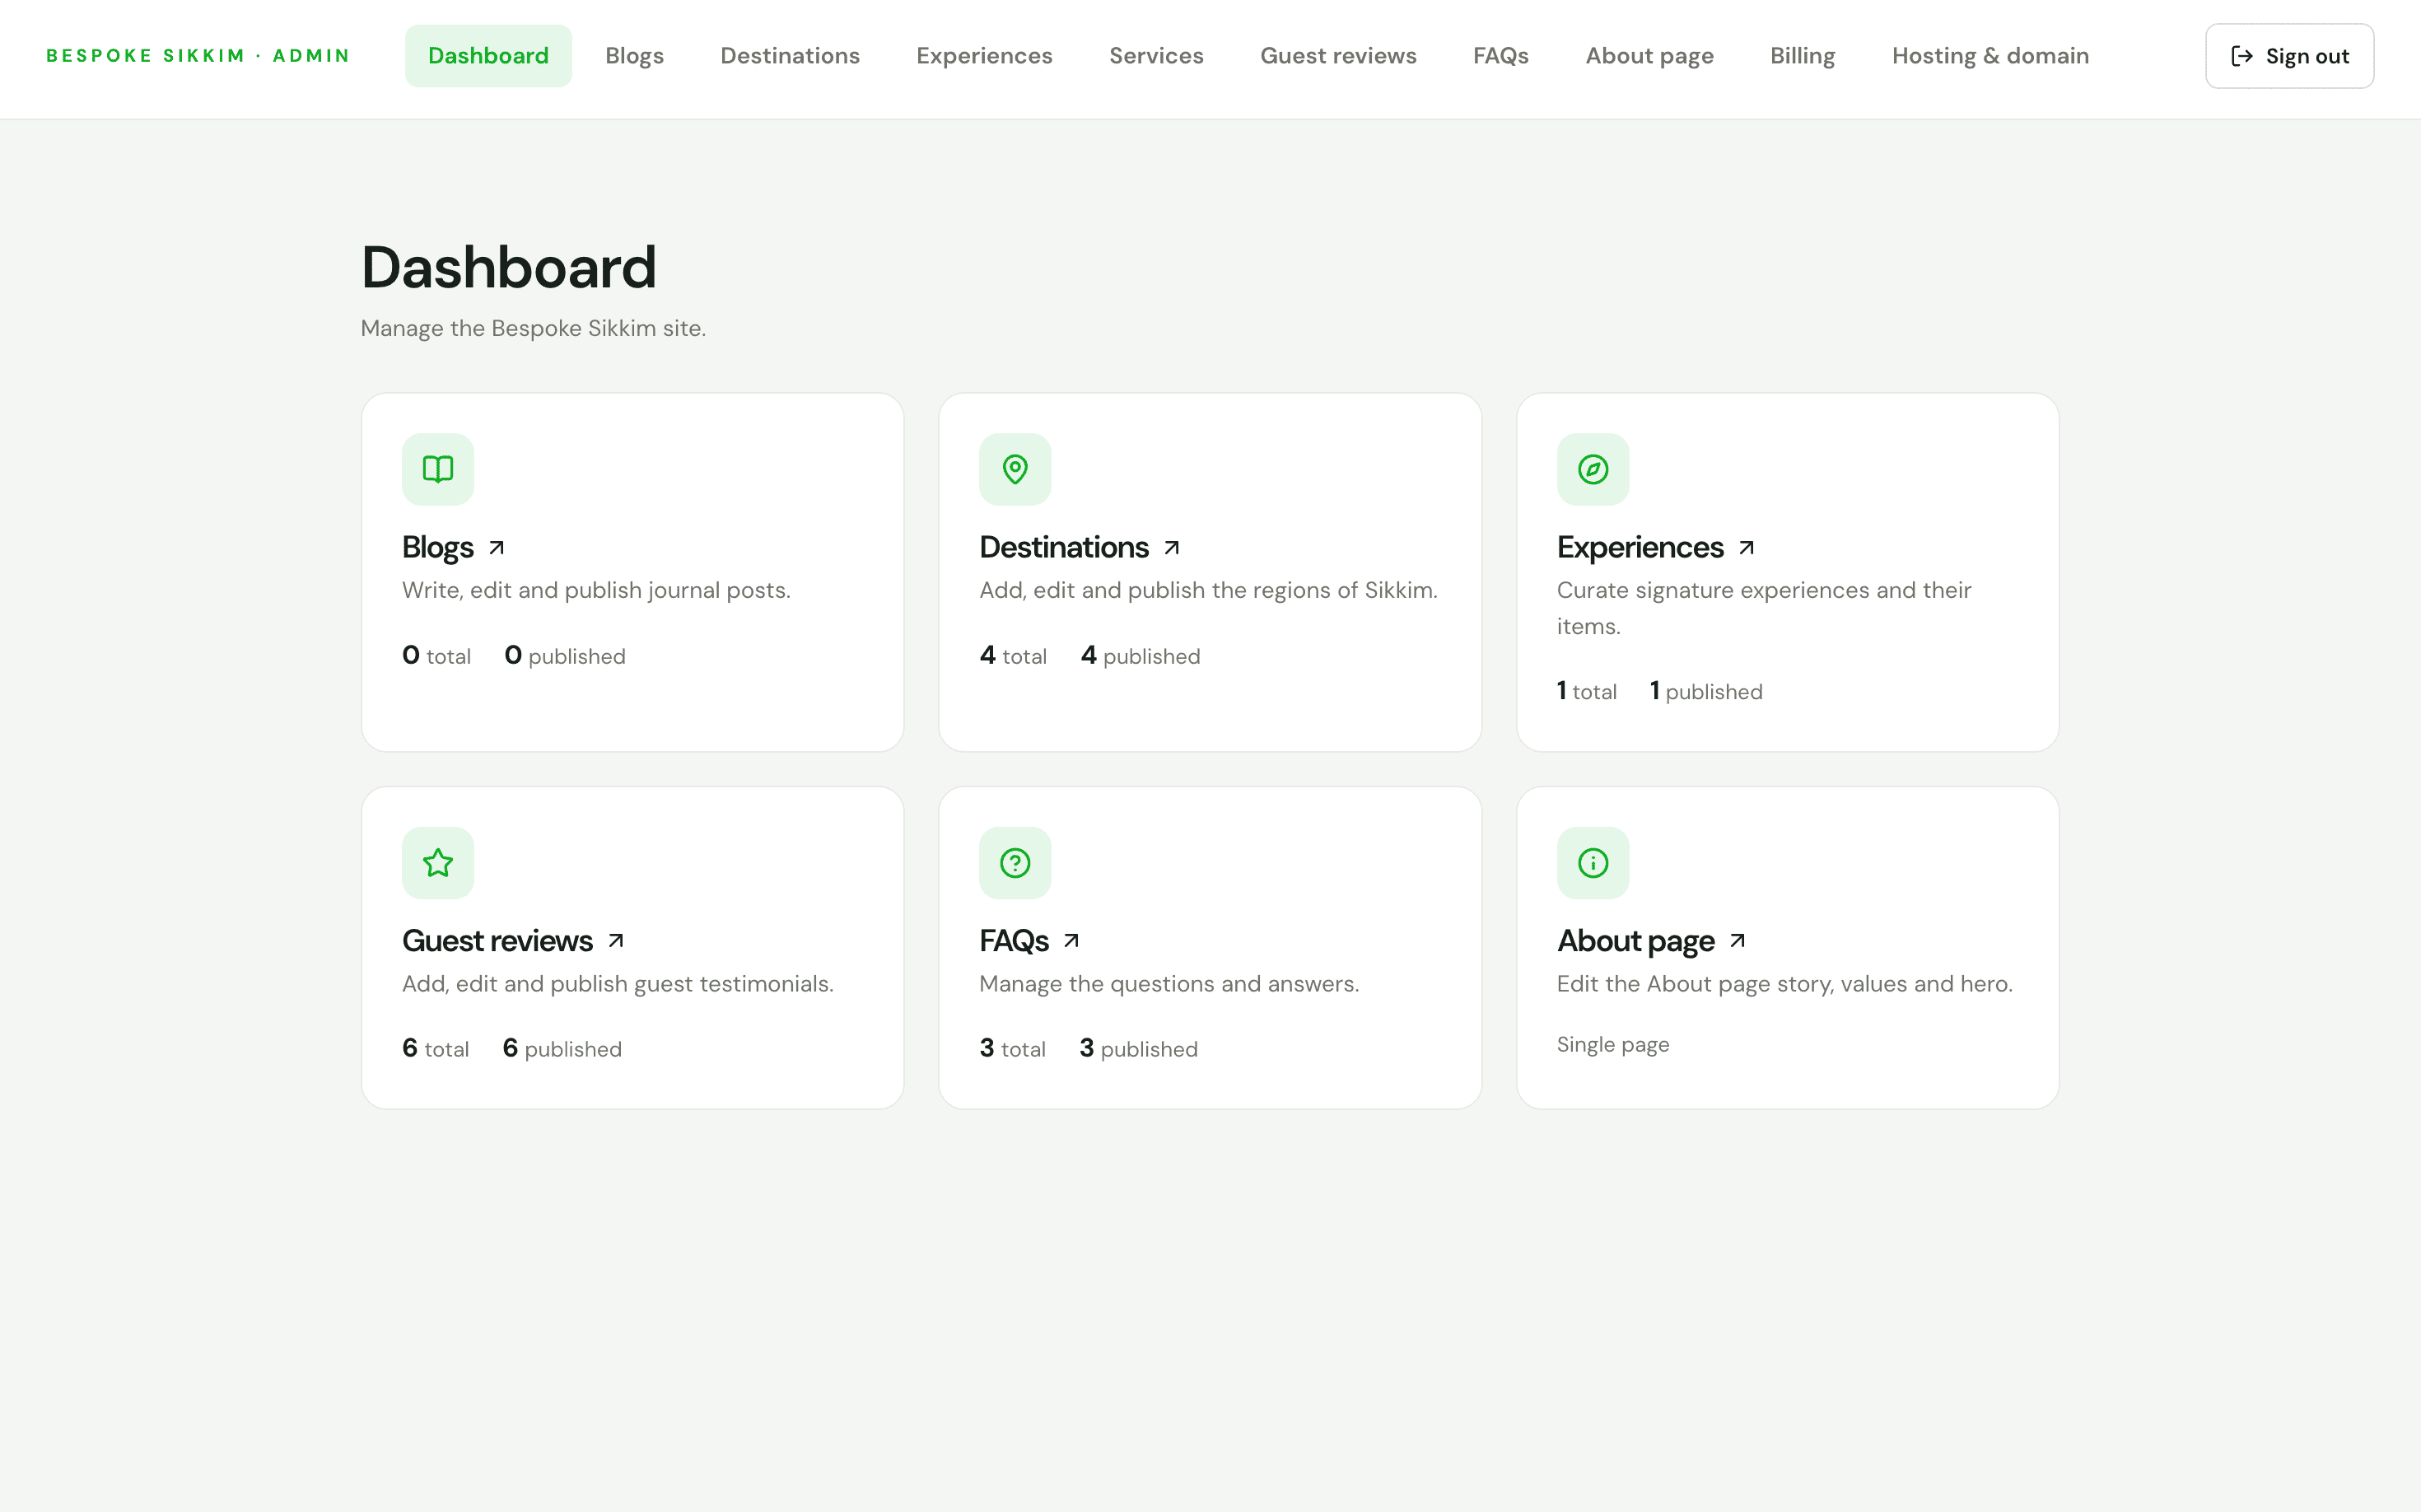The height and width of the screenshot is (1512, 2421).
Task: Click "3 published" in FAQs card
Action: pos(1138,1049)
